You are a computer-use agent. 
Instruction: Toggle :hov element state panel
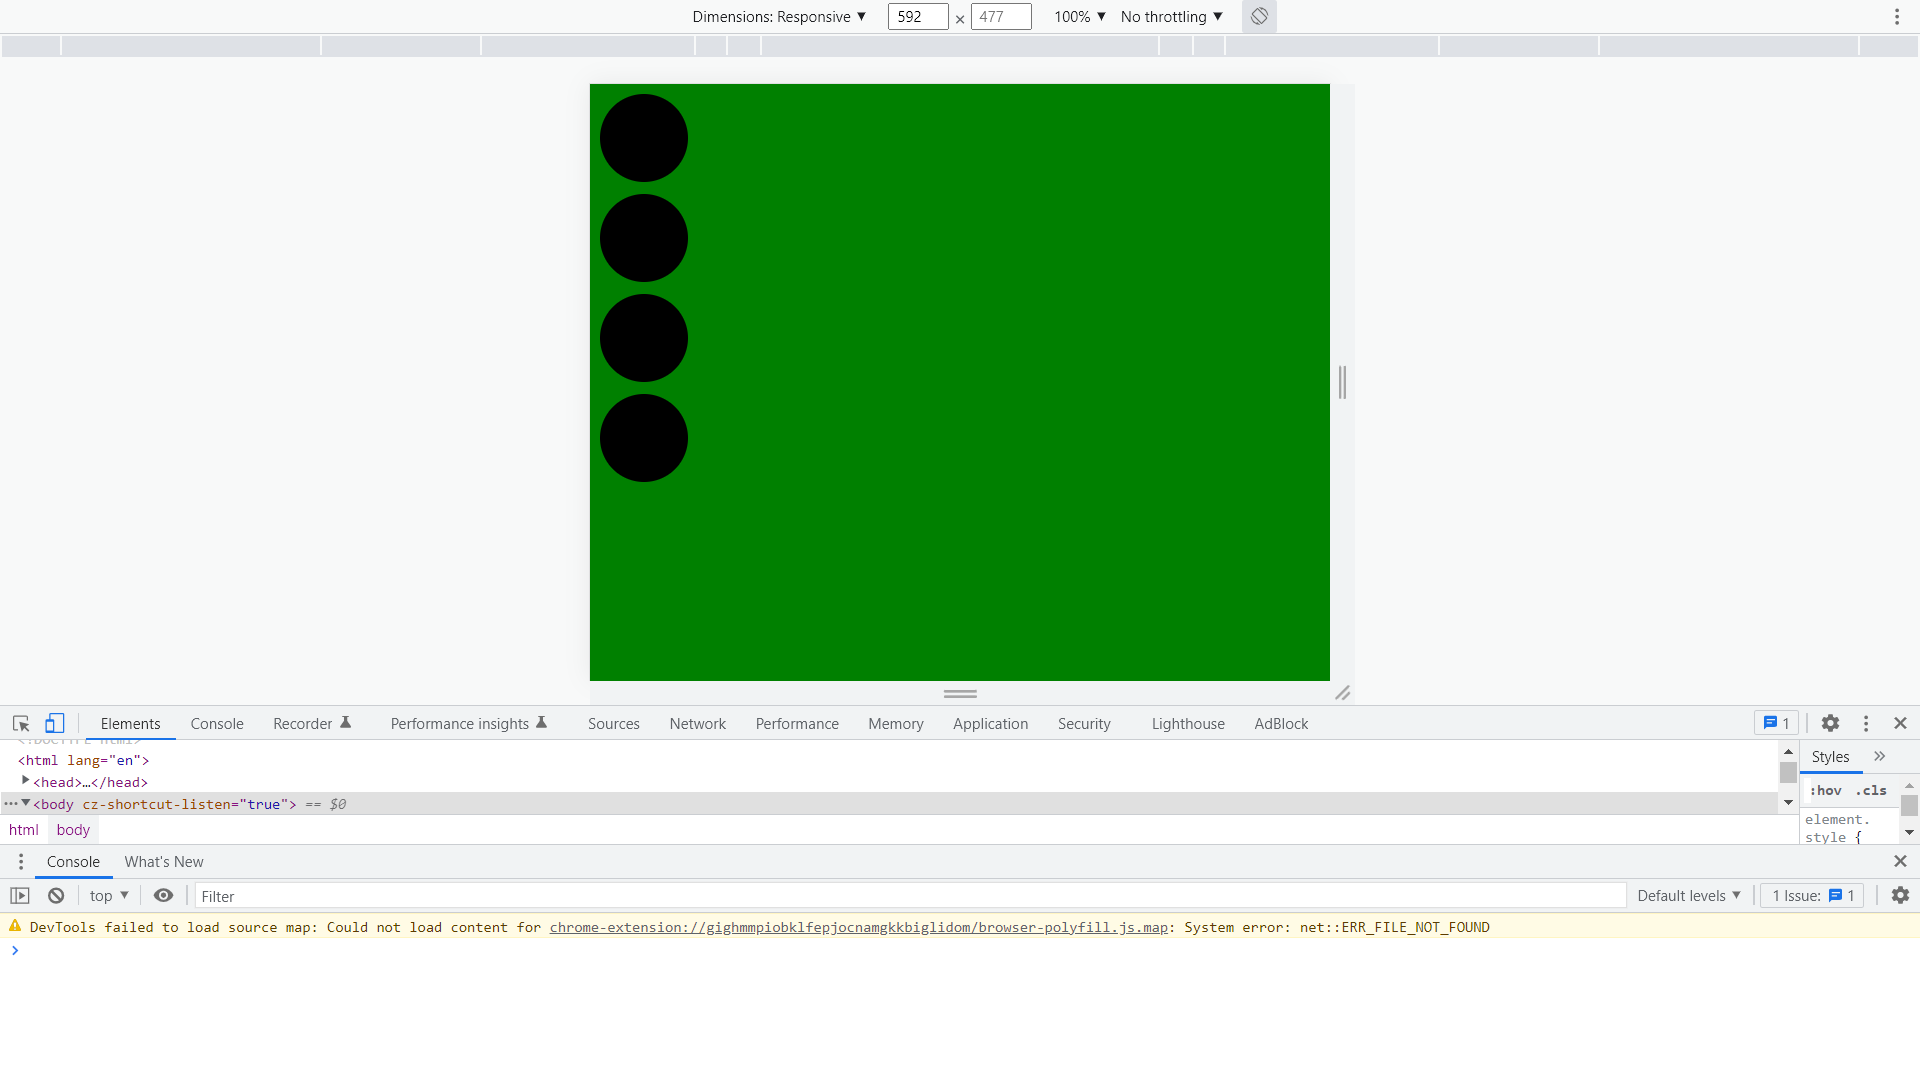click(1825, 790)
